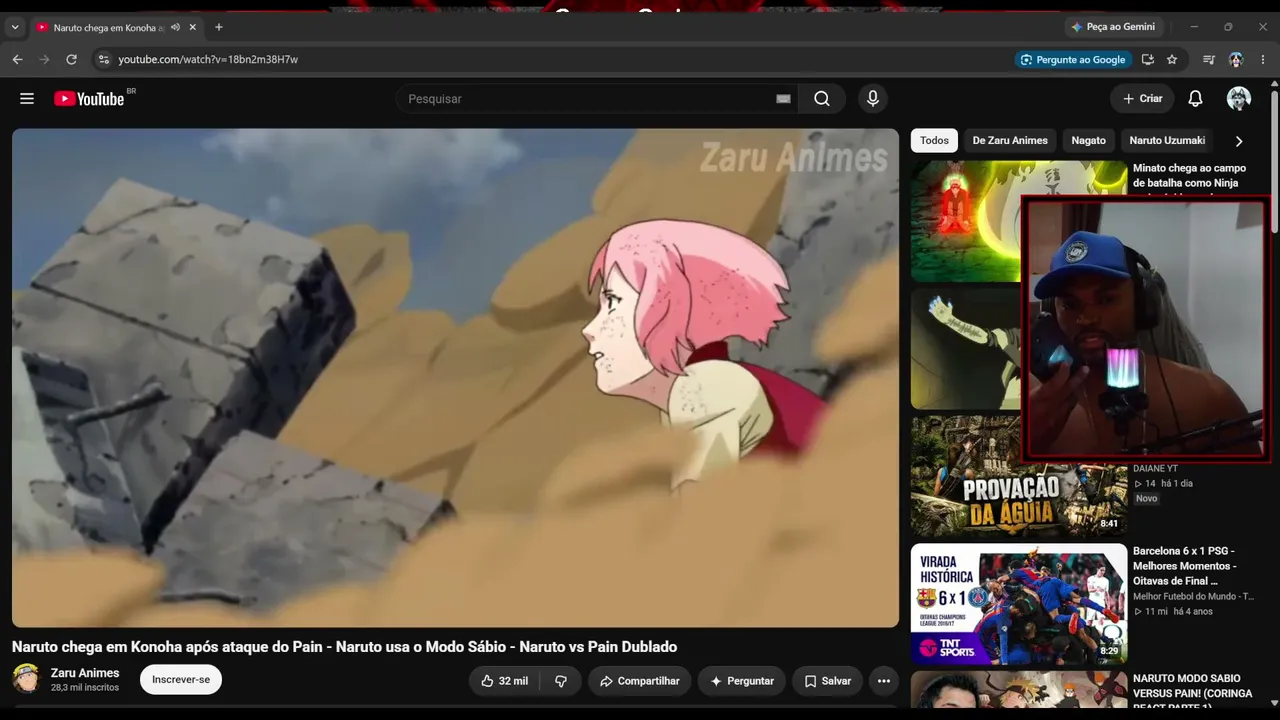Image resolution: width=1280 pixels, height=720 pixels.
Task: Open more actions ellipsis below video
Action: click(x=884, y=681)
